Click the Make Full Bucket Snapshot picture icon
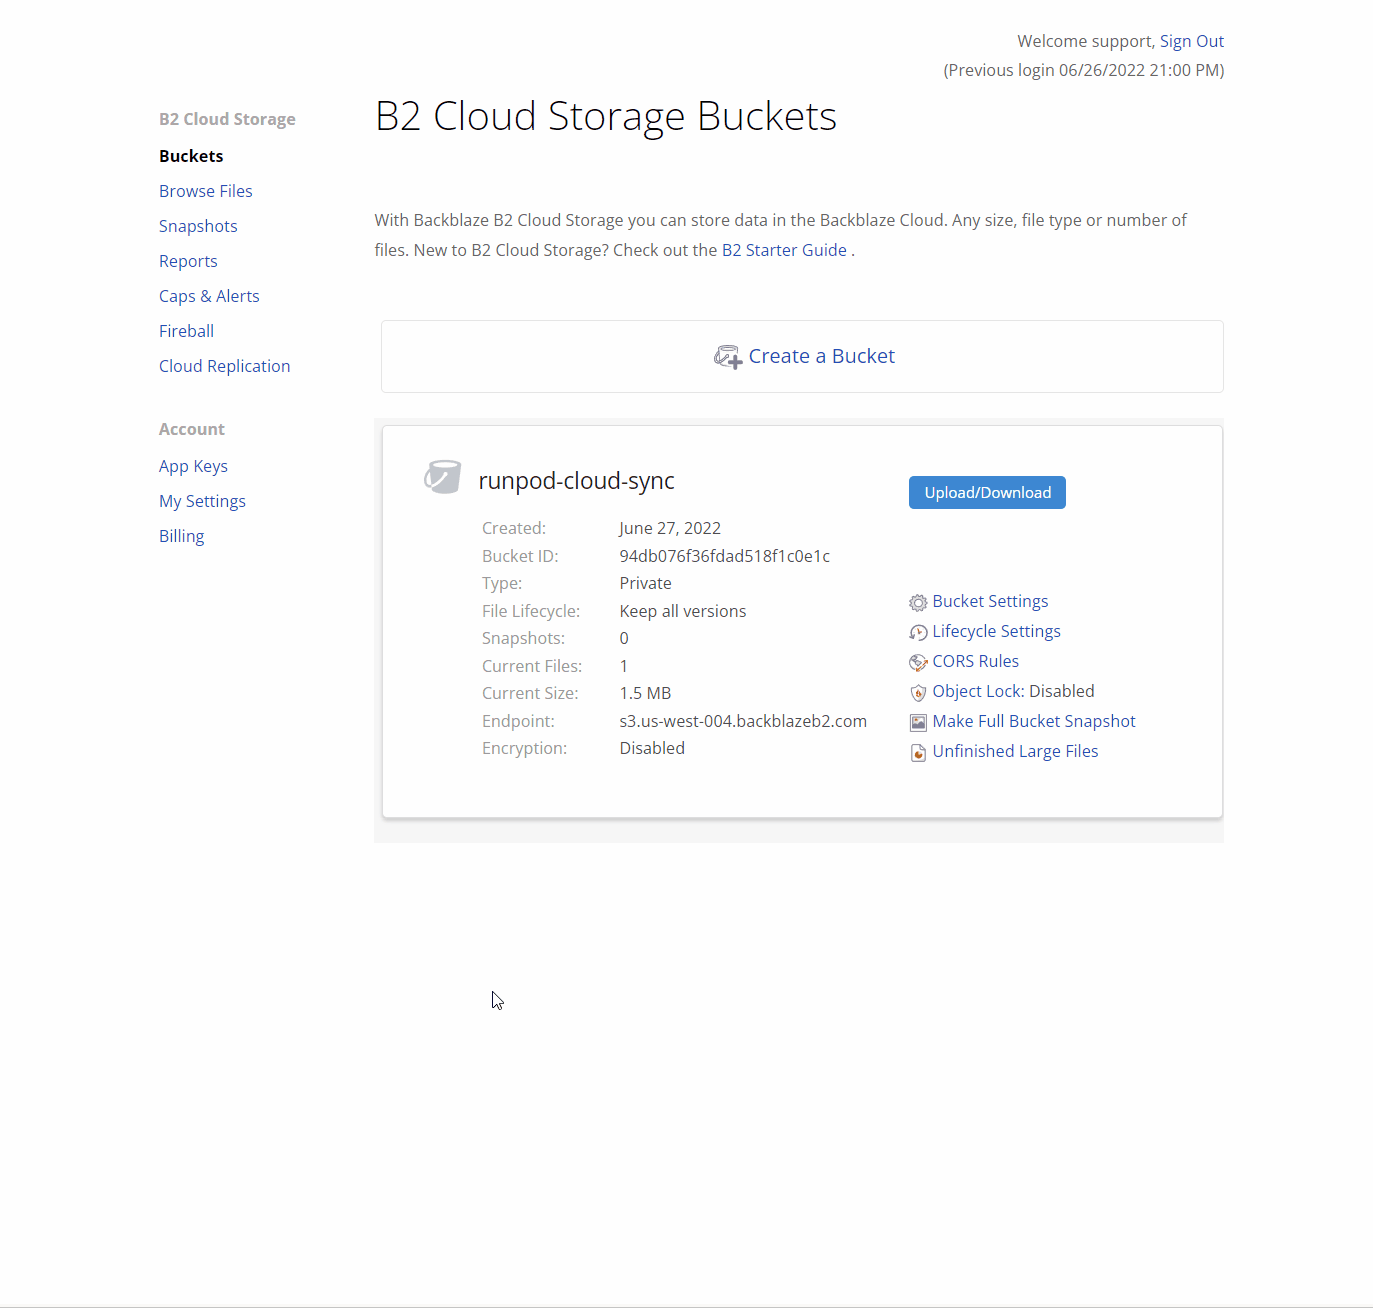1373x1308 pixels. coord(918,722)
